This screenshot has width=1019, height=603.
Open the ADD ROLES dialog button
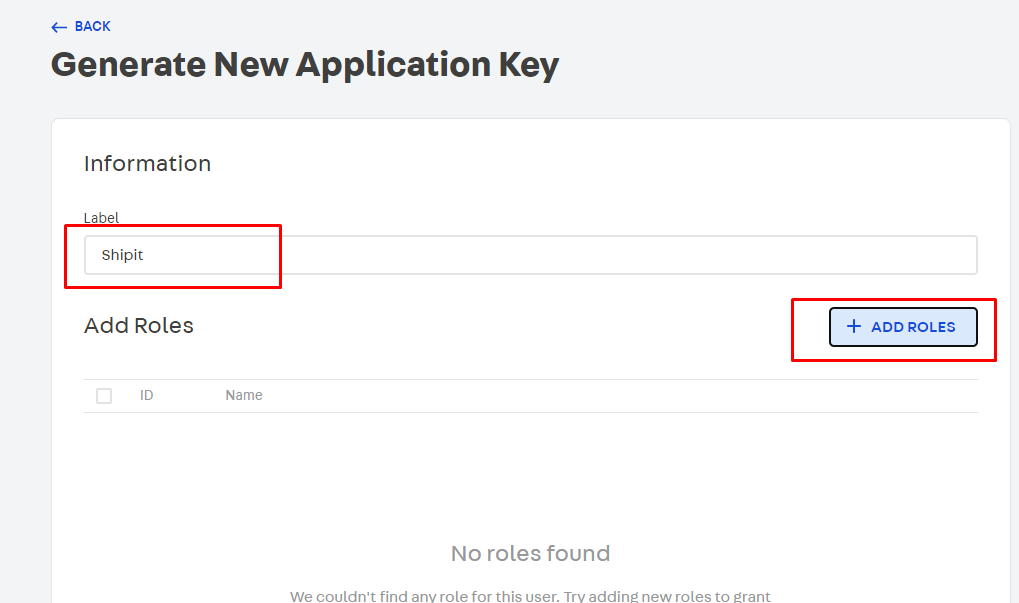point(903,327)
